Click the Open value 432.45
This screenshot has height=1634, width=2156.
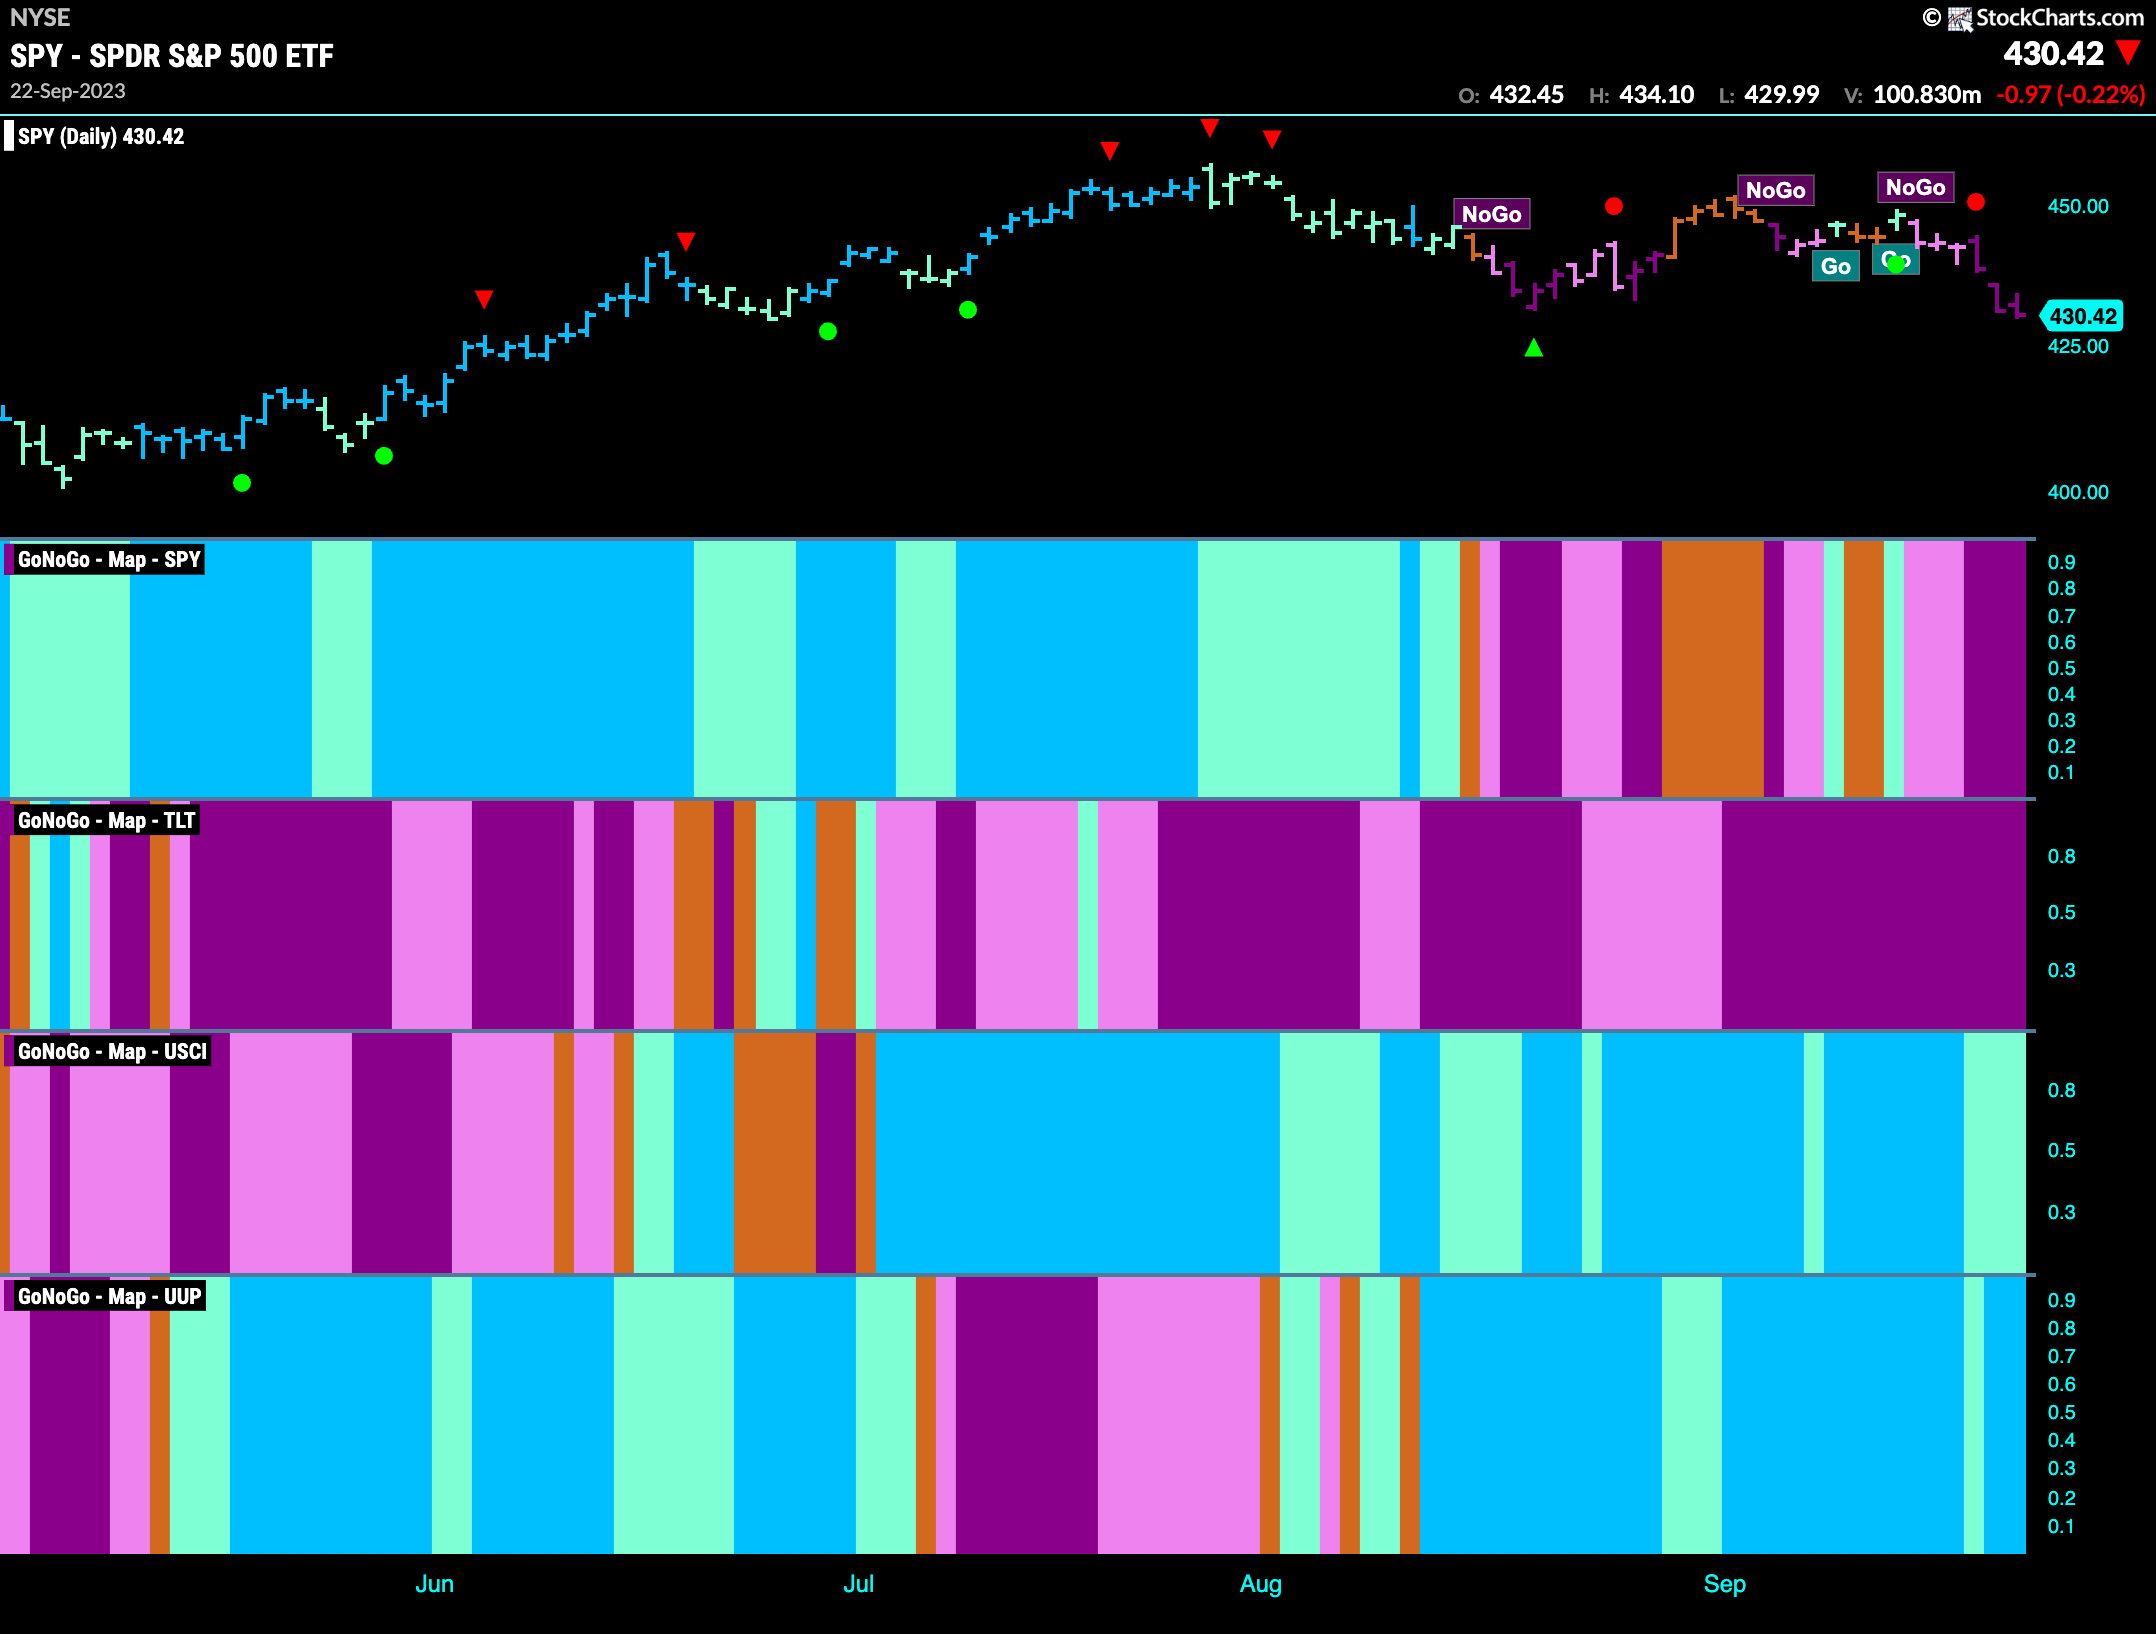pyautogui.click(x=1526, y=95)
